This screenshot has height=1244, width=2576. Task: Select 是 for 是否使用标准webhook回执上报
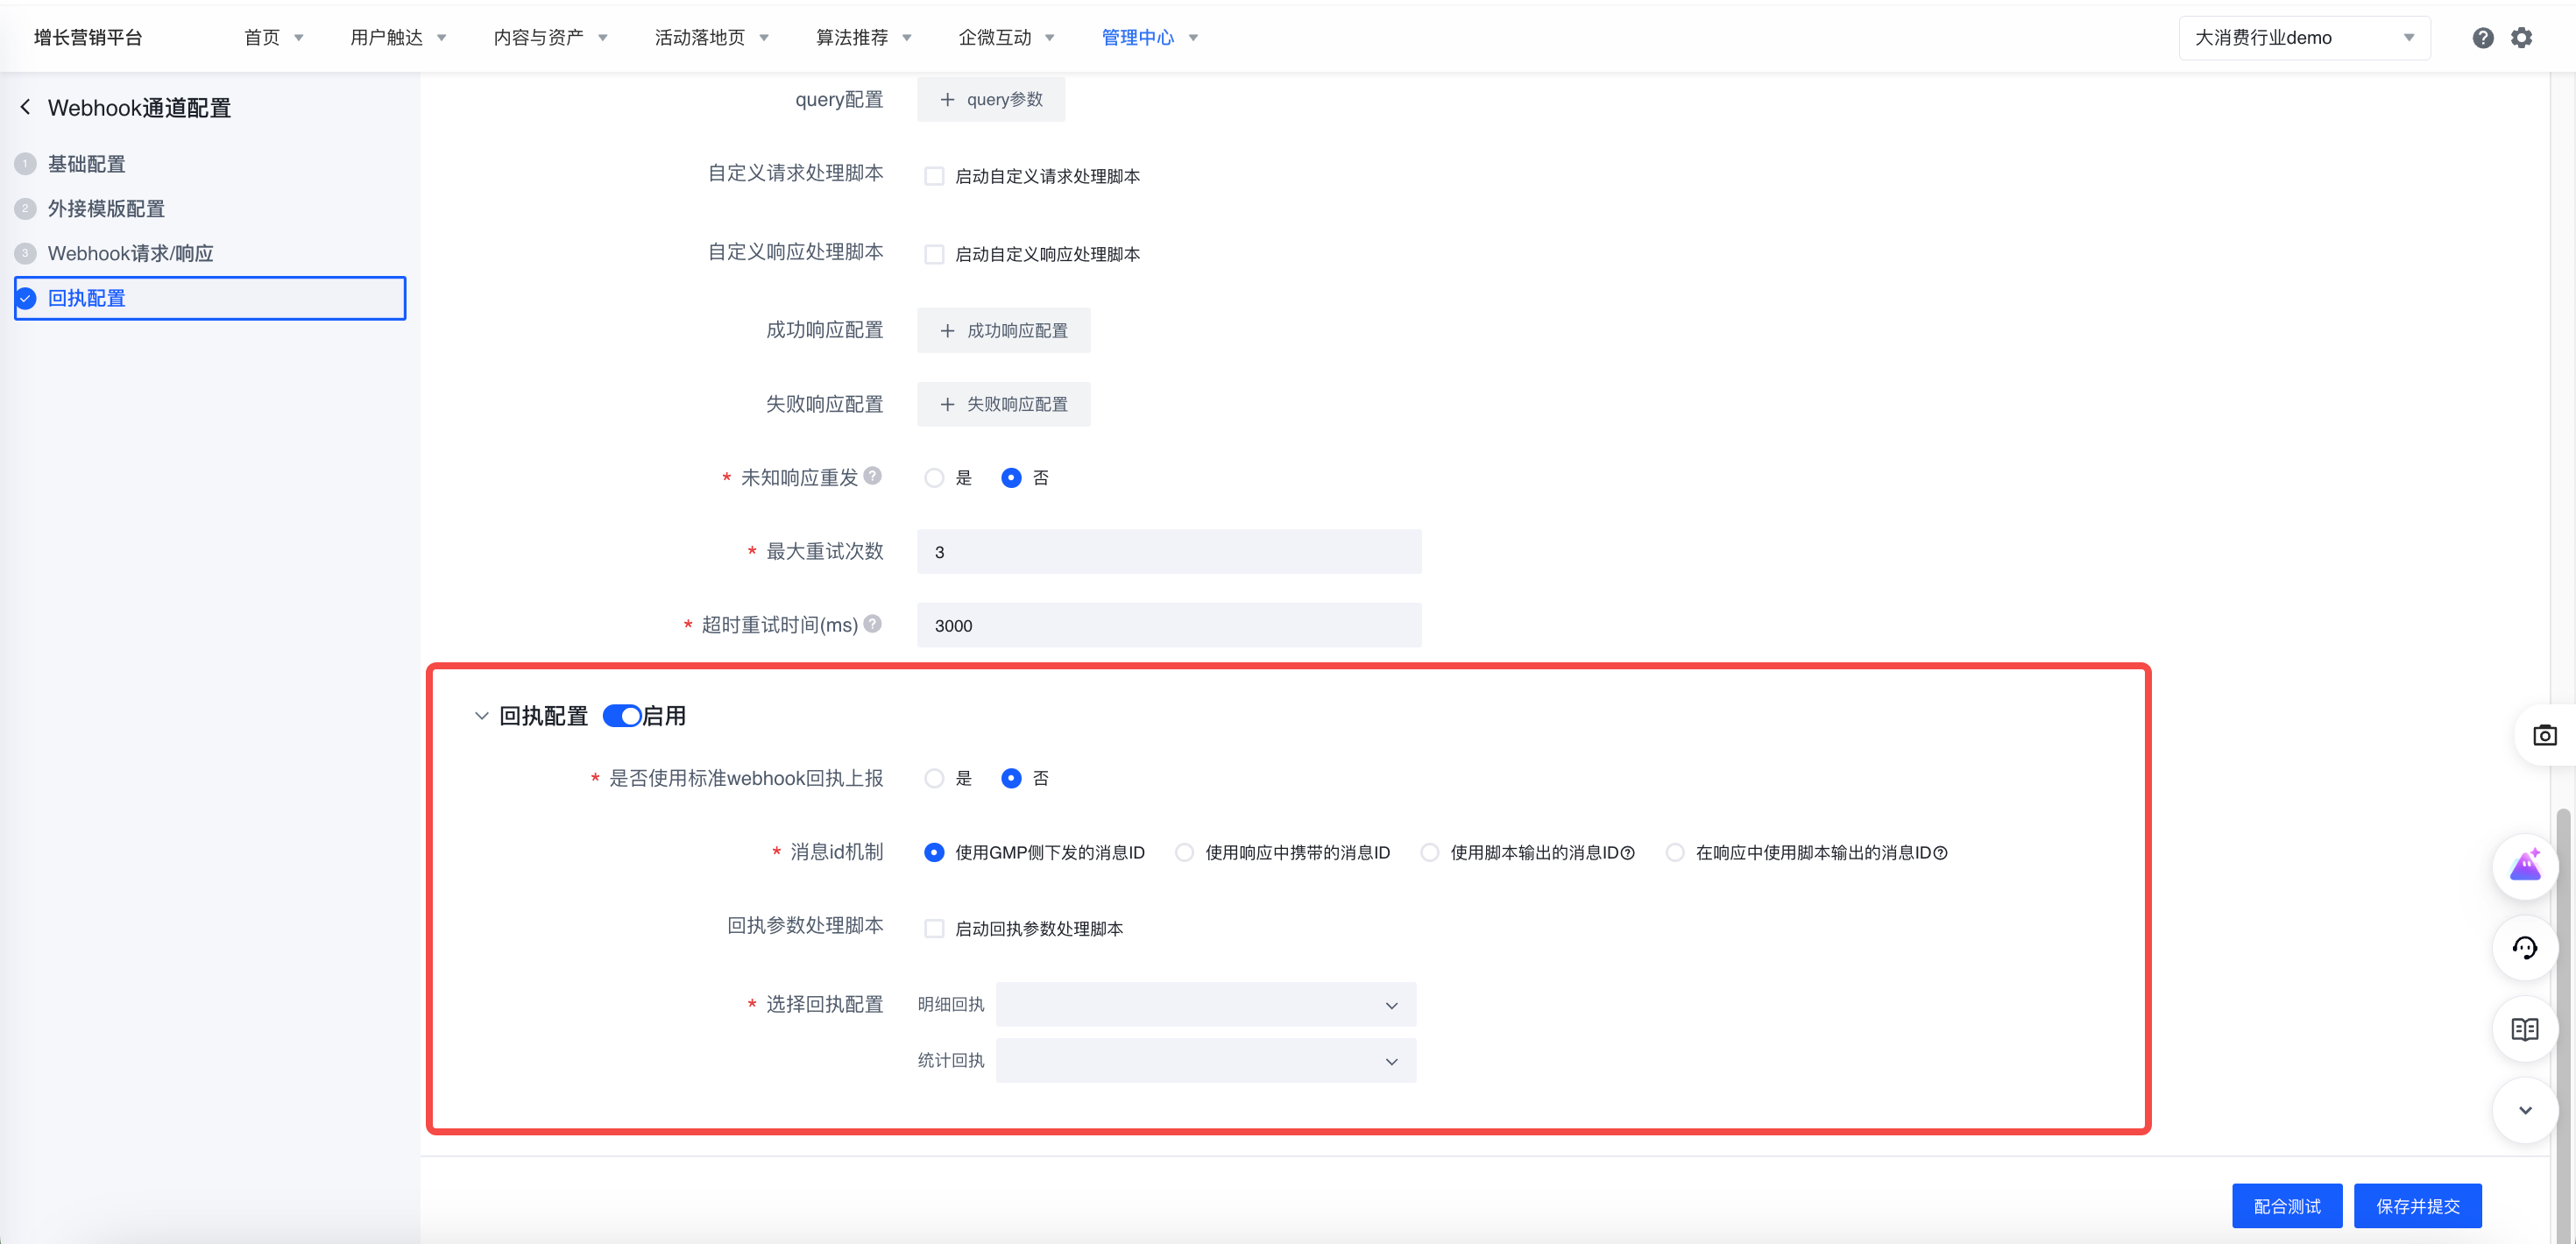[x=934, y=778]
